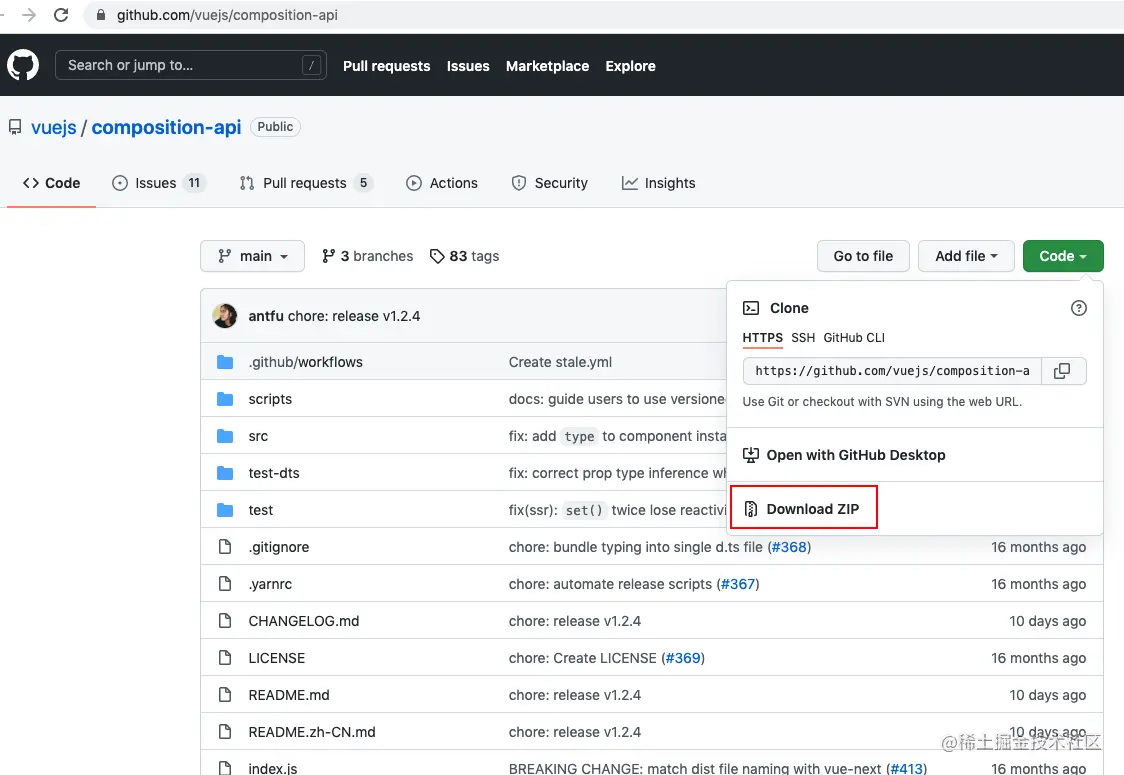Open Issues in top navigation
The height and width of the screenshot is (775, 1124).
(x=468, y=66)
